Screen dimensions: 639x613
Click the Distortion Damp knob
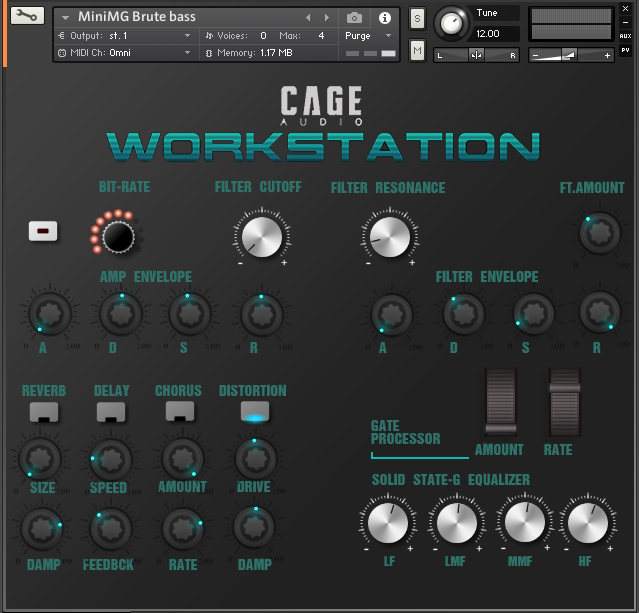tap(254, 527)
